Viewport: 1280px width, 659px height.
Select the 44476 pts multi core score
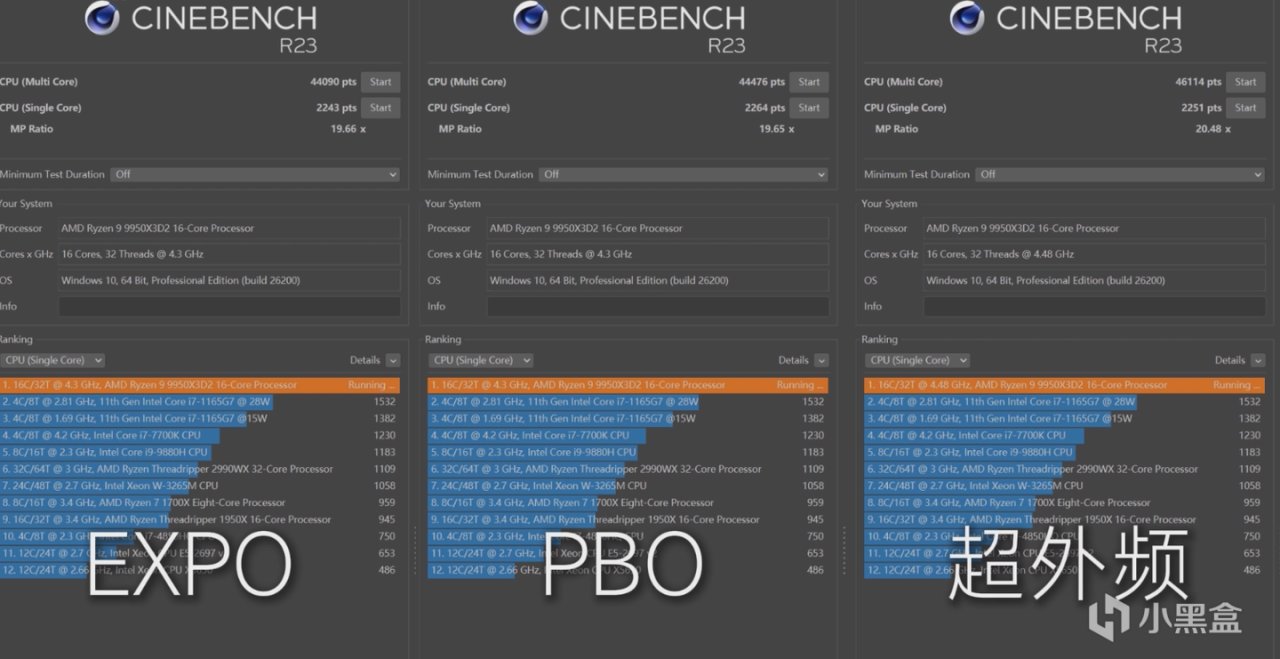pyautogui.click(x=762, y=82)
